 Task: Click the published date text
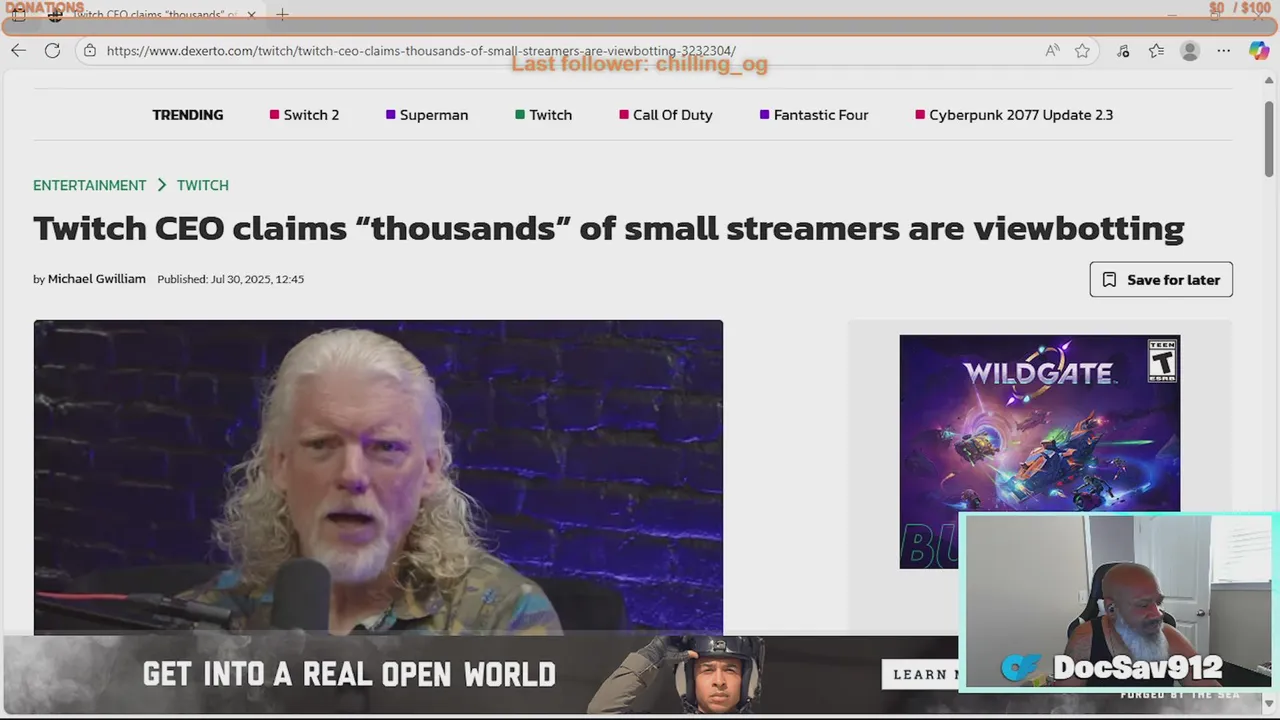(x=230, y=279)
